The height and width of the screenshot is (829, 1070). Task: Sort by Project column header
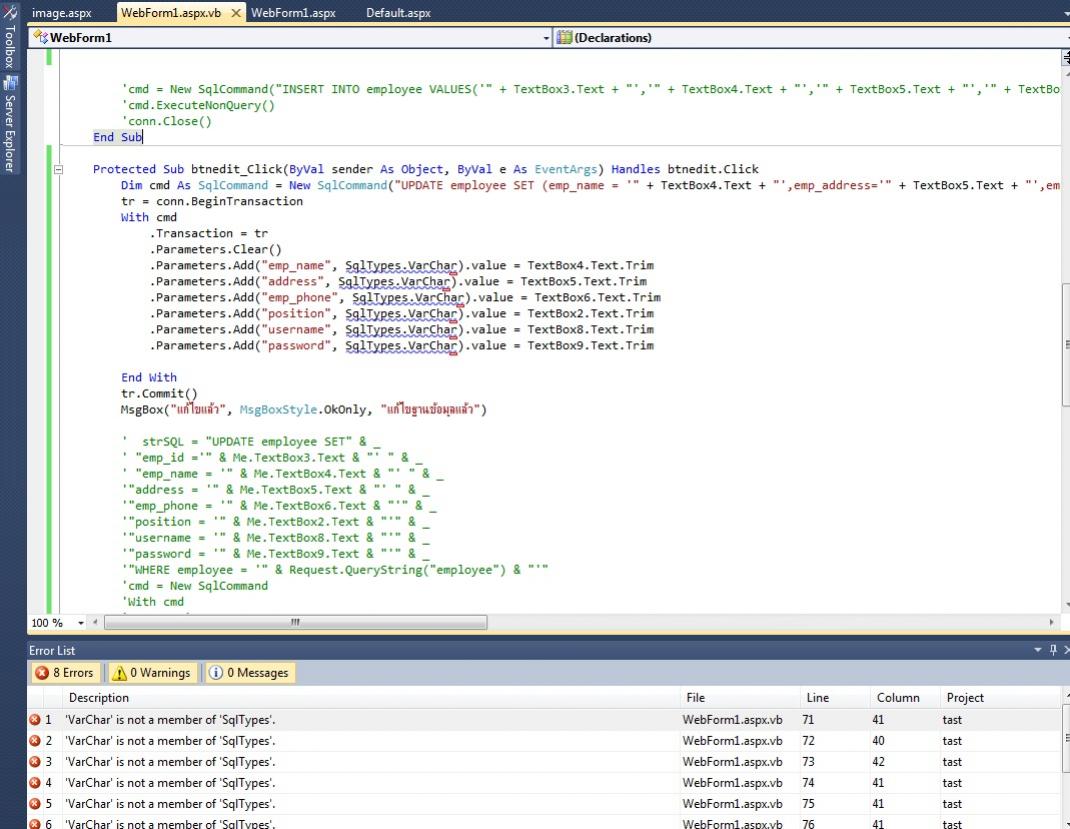coord(1000,697)
